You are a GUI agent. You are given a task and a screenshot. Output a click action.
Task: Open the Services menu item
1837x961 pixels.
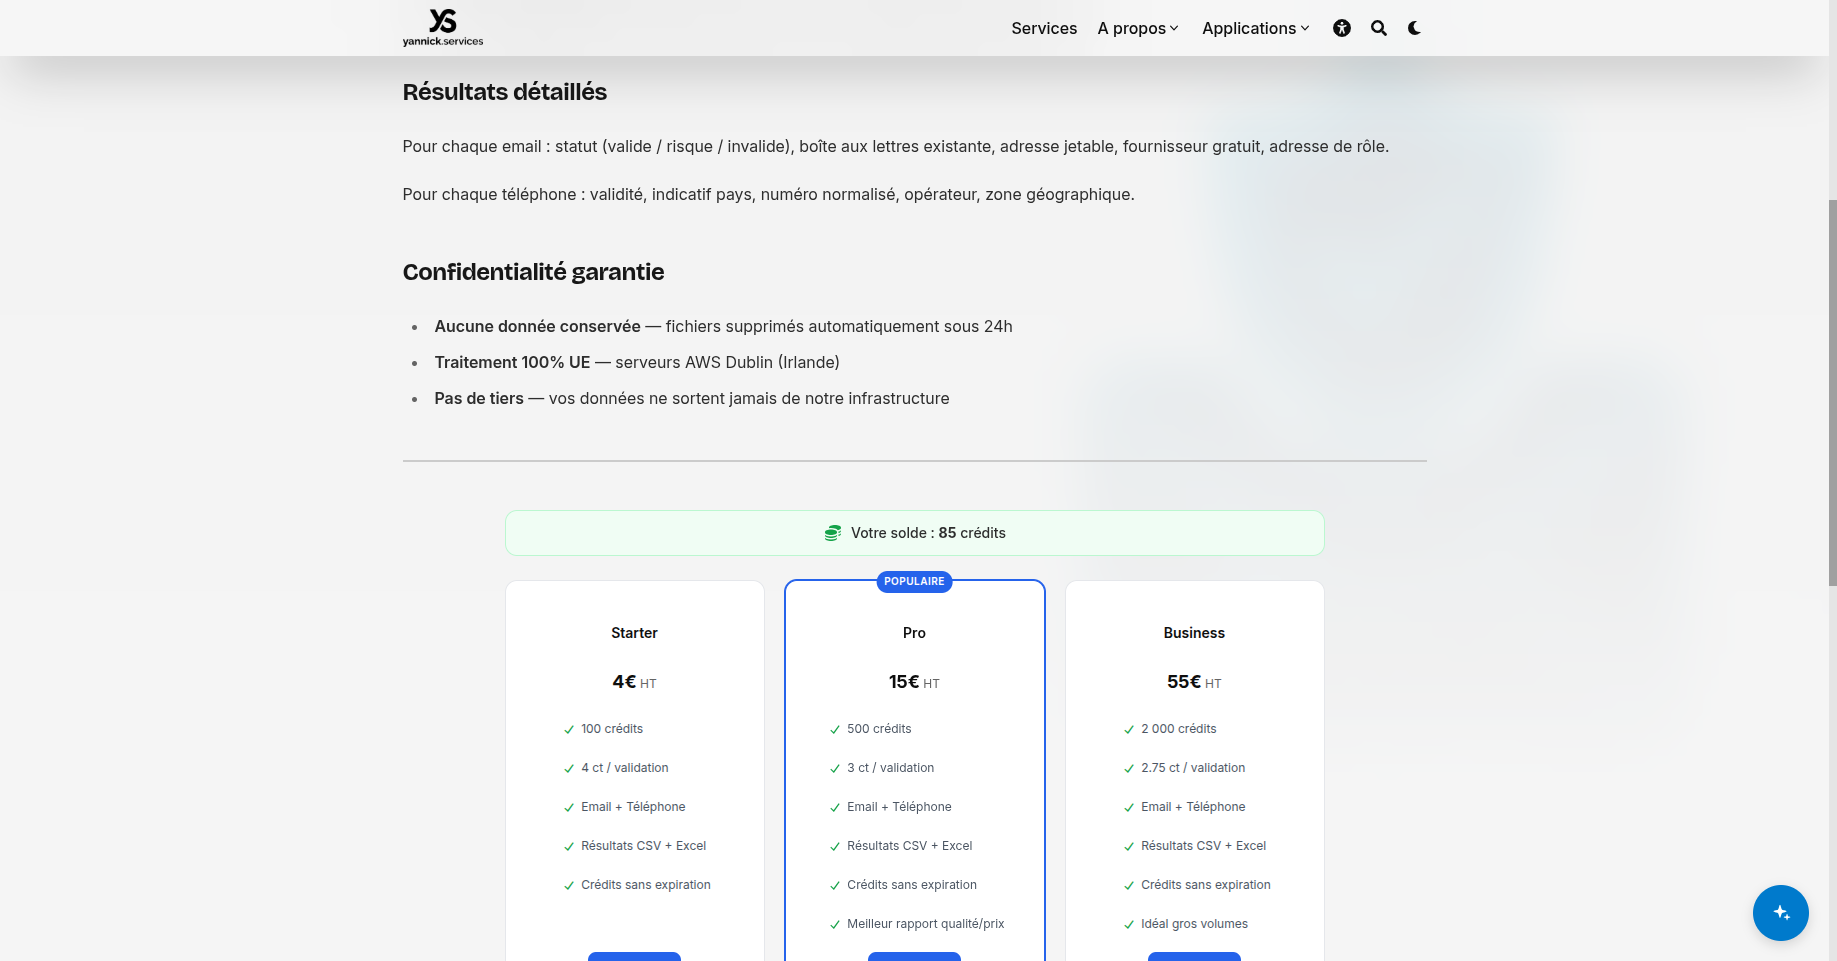click(1044, 28)
